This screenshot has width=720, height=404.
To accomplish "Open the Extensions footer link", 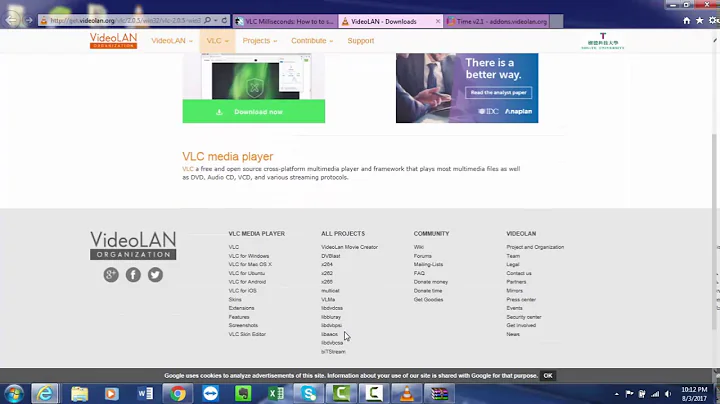I will (242, 308).
